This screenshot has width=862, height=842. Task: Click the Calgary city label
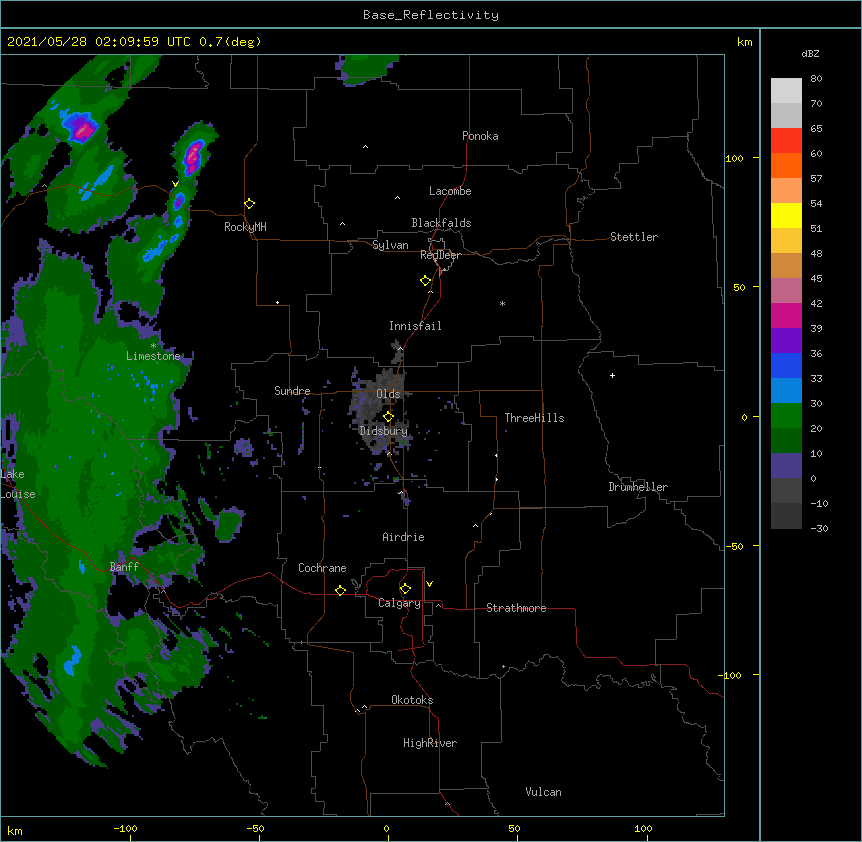pyautogui.click(x=399, y=603)
